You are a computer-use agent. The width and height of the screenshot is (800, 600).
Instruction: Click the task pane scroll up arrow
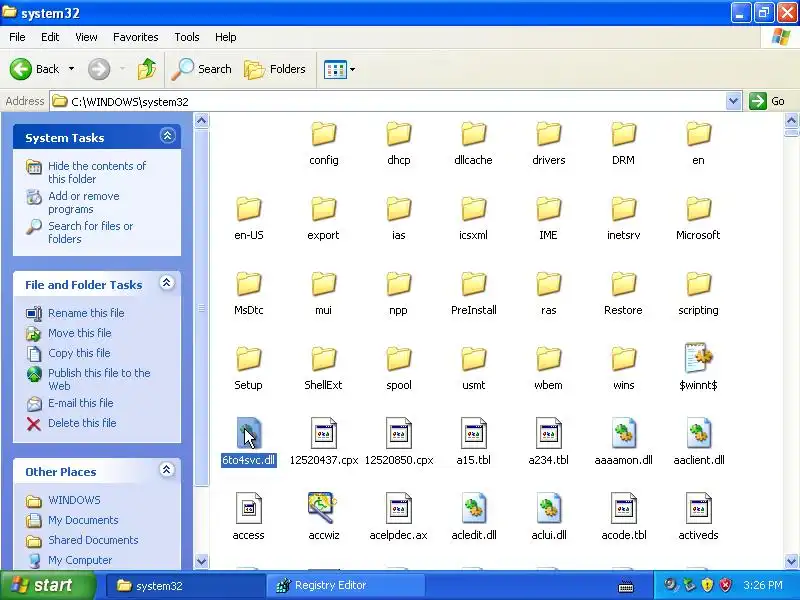[202, 121]
